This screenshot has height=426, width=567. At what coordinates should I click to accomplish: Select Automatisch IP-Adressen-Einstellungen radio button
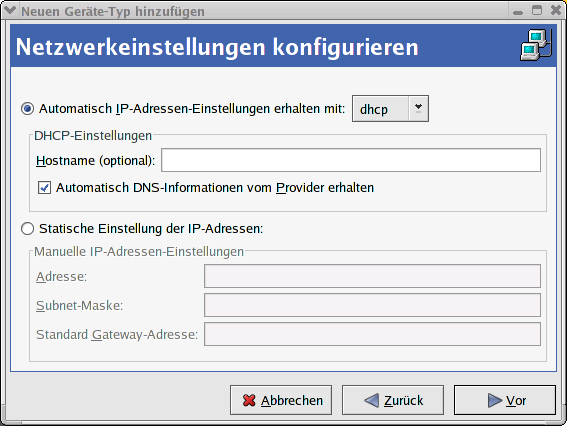(27, 108)
